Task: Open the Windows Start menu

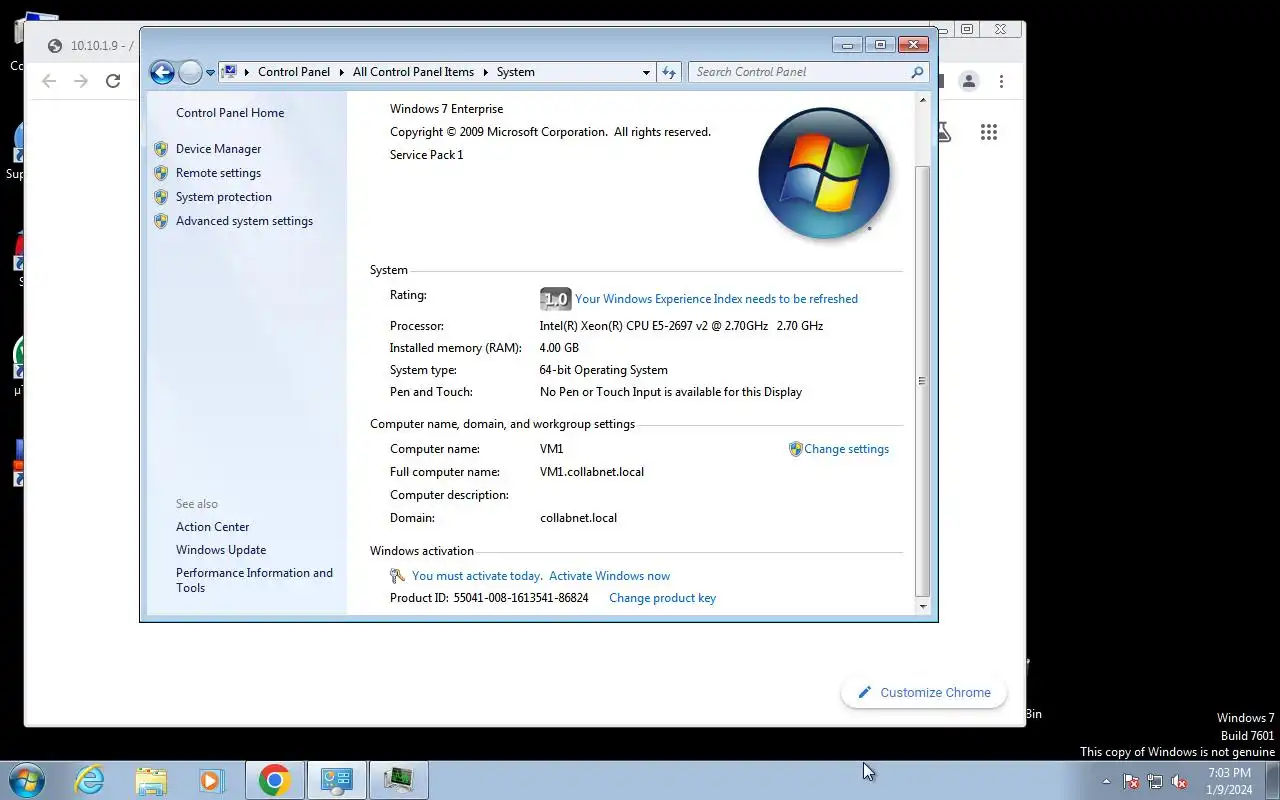Action: [27, 780]
